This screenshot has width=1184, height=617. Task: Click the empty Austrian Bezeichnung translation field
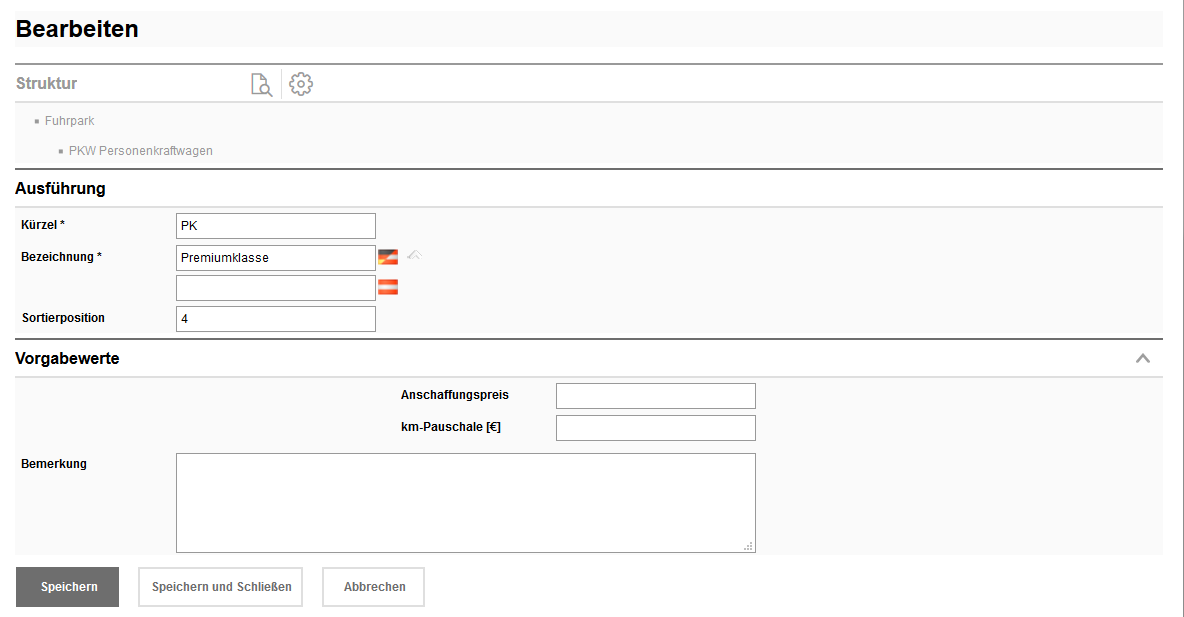[276, 288]
